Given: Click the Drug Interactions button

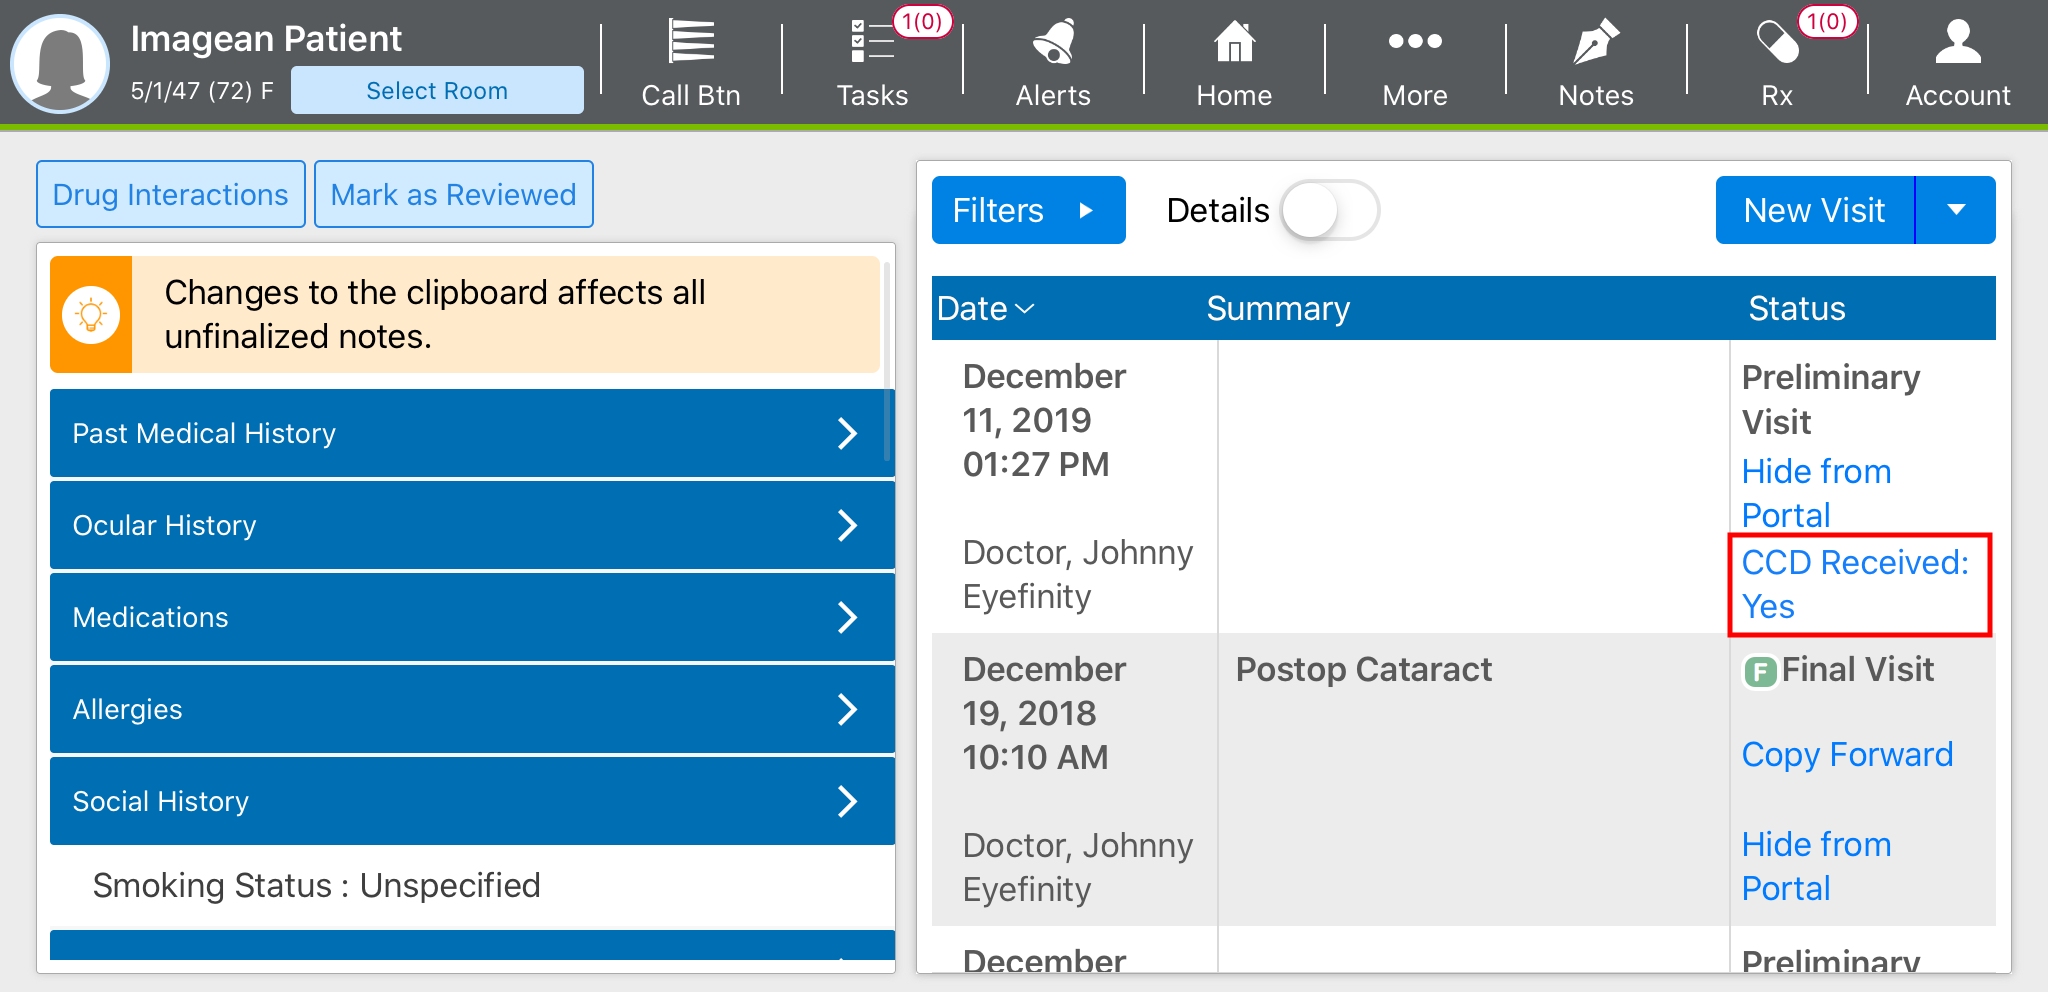Looking at the screenshot, I should click(171, 194).
